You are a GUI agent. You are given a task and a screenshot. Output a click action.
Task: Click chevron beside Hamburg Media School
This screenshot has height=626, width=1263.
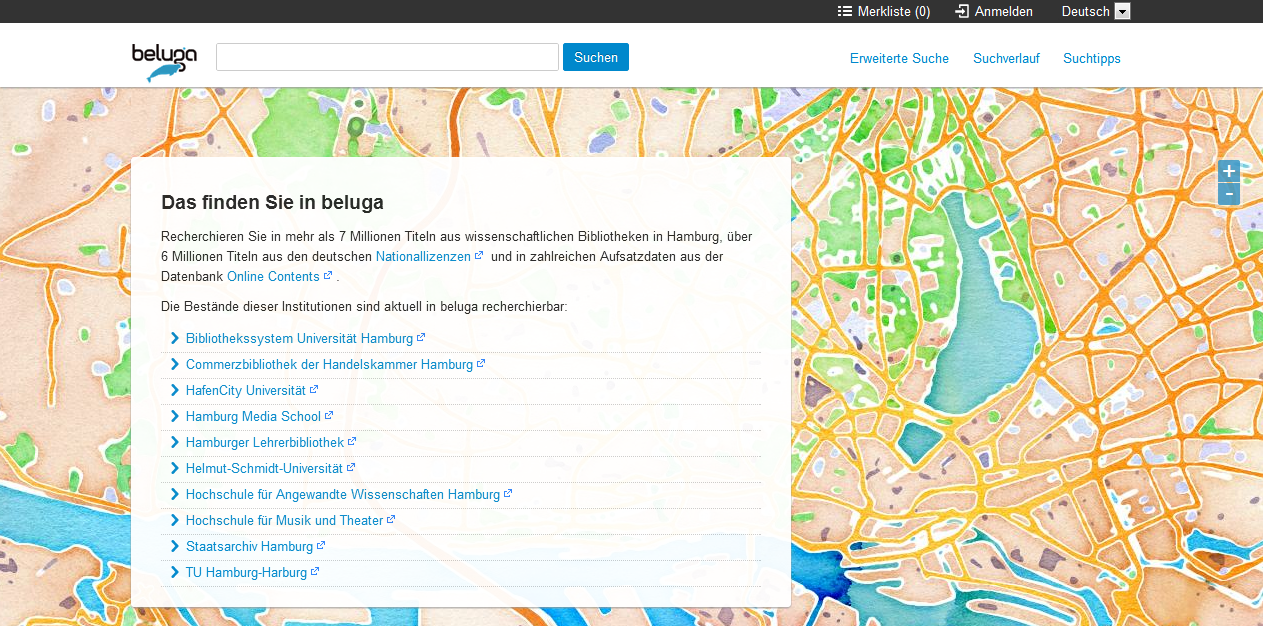(x=175, y=416)
